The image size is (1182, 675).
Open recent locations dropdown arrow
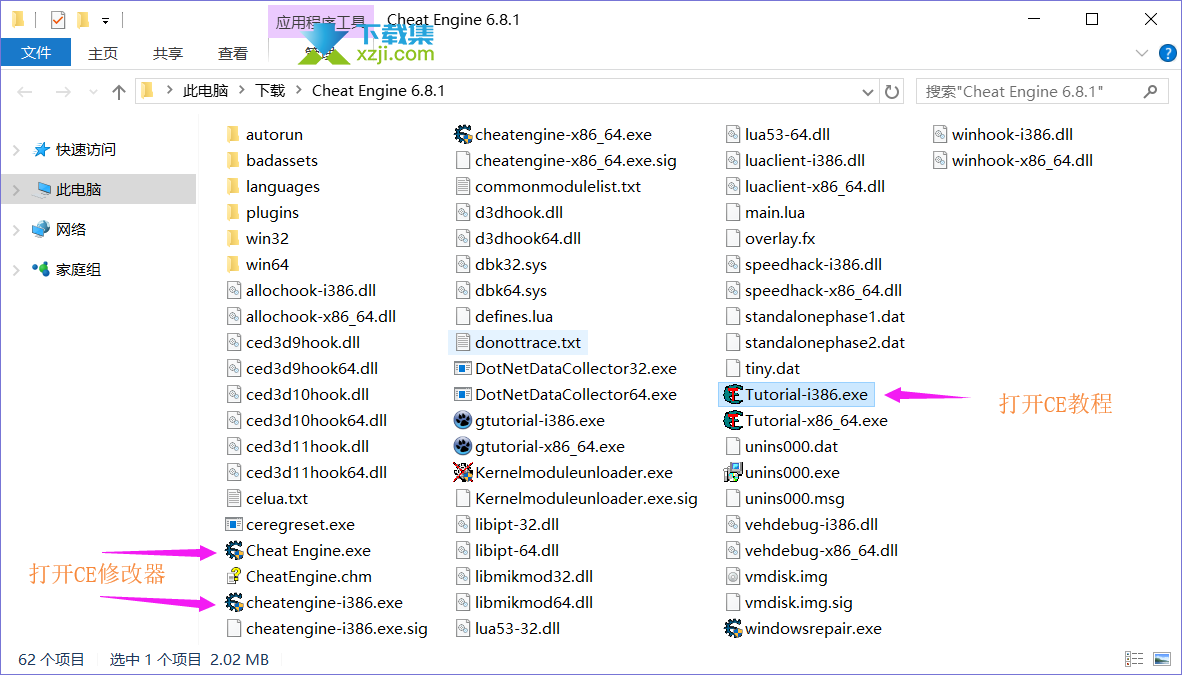point(93,92)
